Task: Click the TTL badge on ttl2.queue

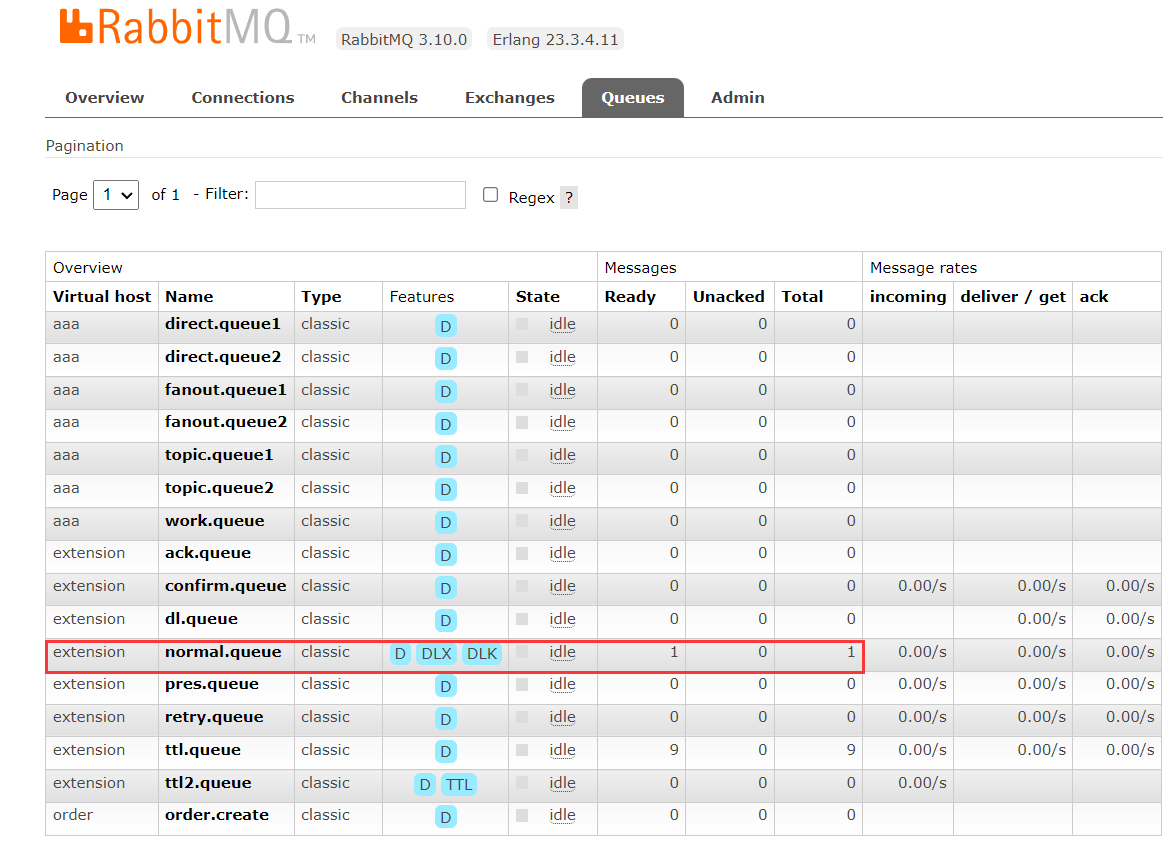Action: [x=459, y=785]
